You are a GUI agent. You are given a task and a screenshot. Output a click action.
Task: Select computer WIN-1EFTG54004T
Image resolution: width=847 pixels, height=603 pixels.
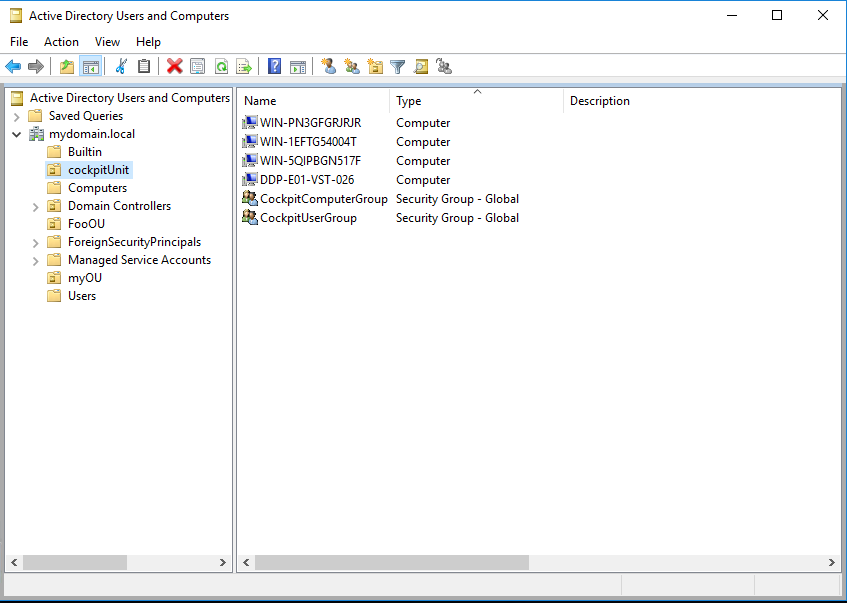(308, 142)
